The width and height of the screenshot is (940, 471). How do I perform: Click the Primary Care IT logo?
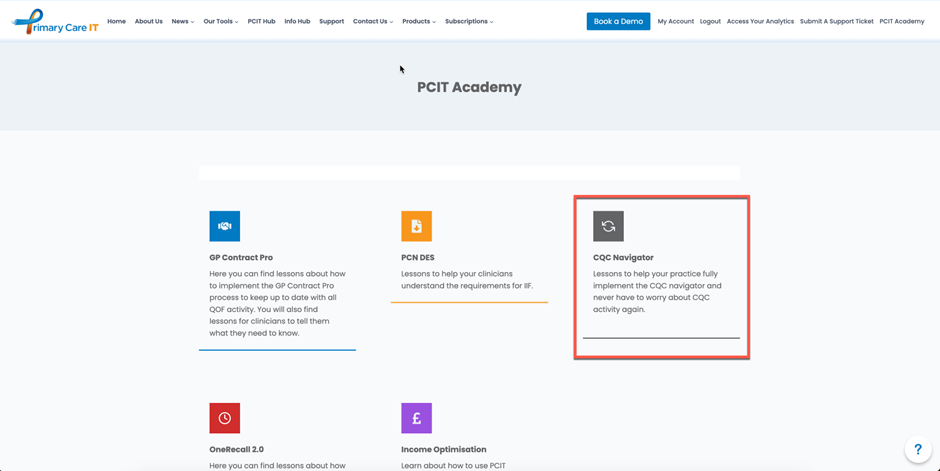tap(54, 22)
